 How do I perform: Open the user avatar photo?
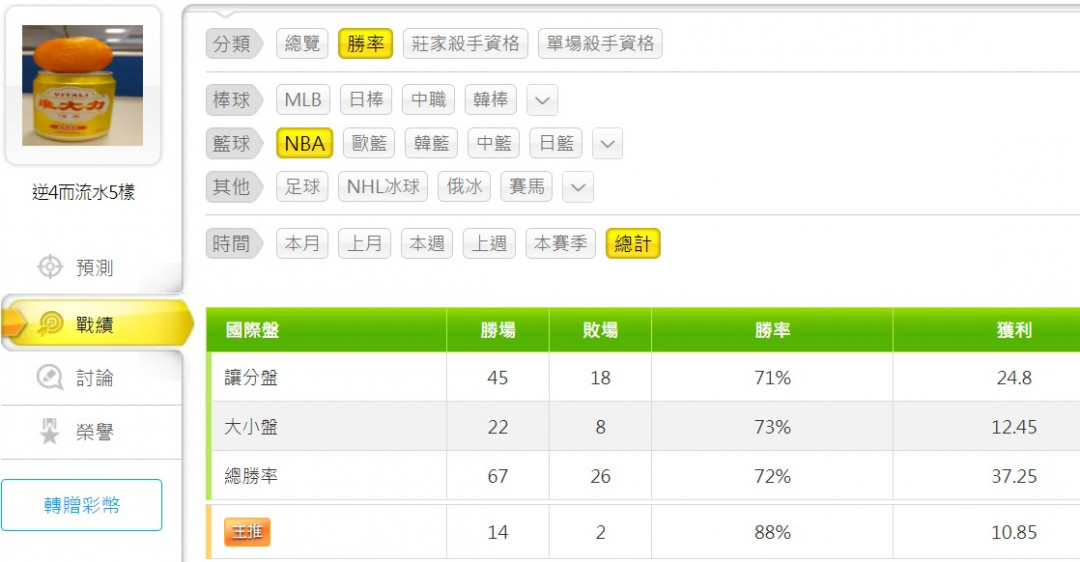click(x=83, y=85)
